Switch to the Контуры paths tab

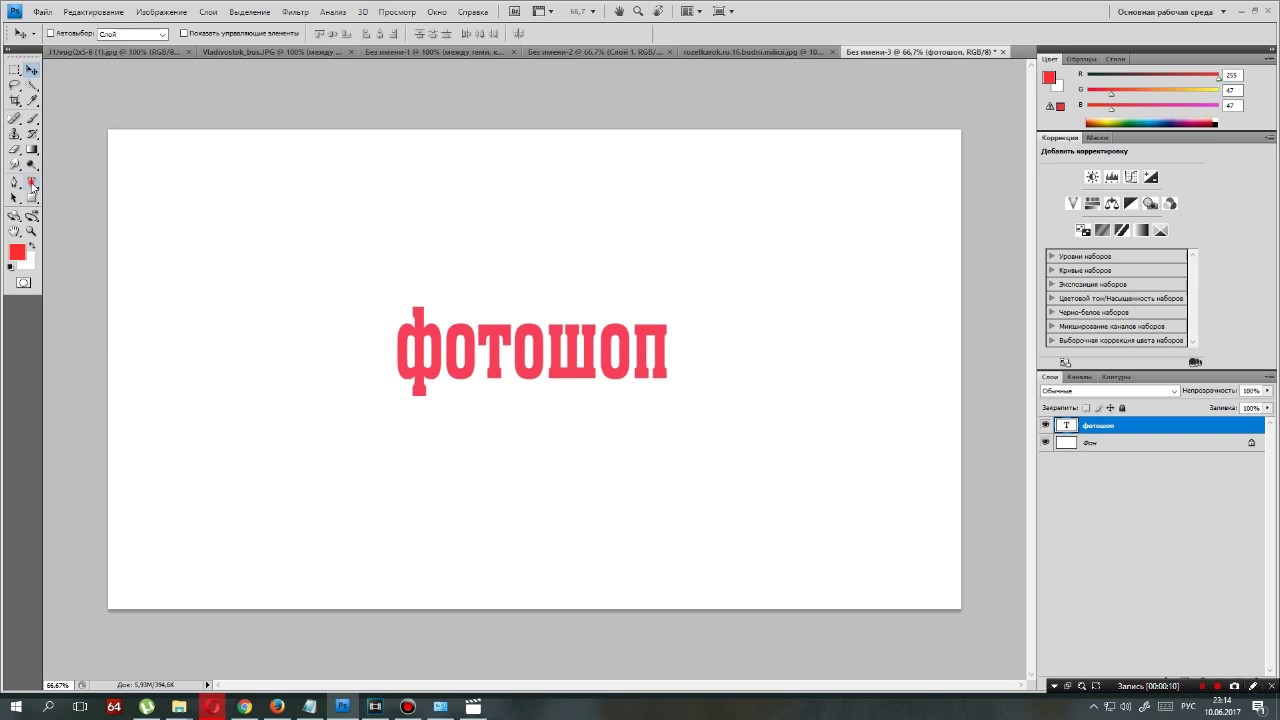1116,377
